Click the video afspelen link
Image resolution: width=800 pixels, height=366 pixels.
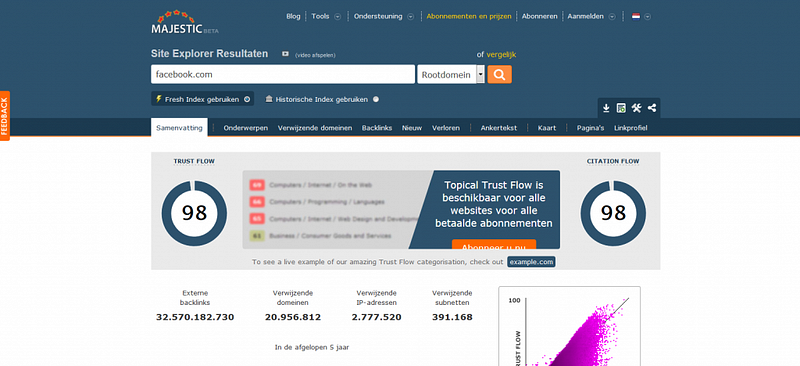[315, 55]
